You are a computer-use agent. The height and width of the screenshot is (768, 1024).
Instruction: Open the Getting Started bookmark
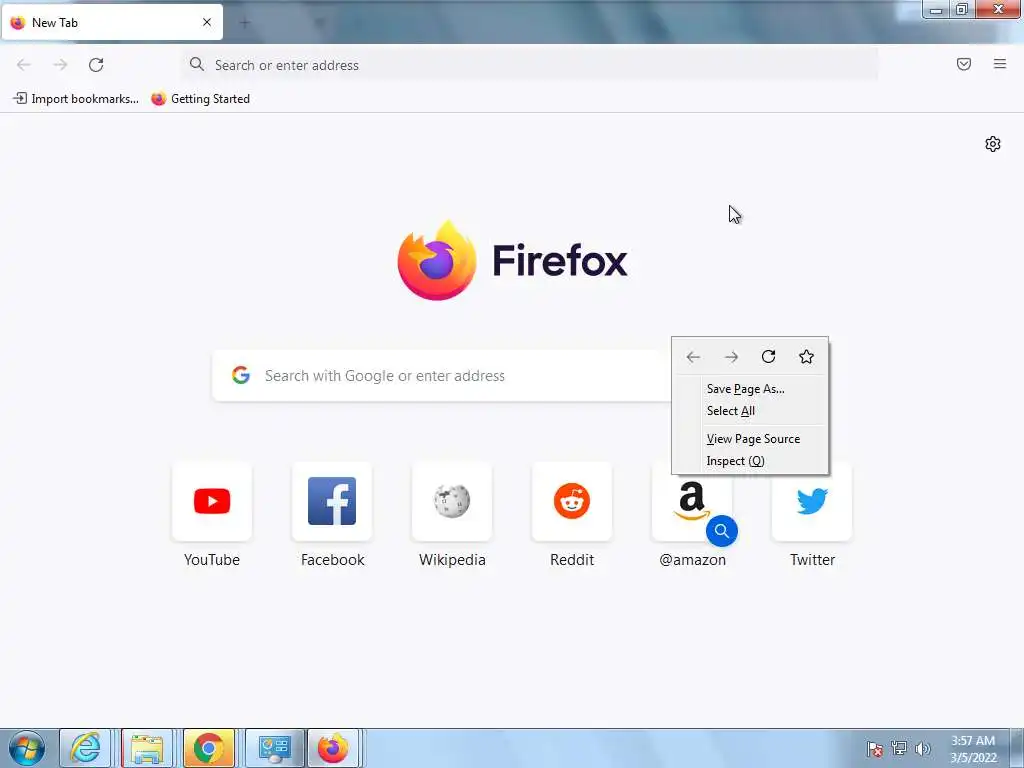[x=200, y=99]
